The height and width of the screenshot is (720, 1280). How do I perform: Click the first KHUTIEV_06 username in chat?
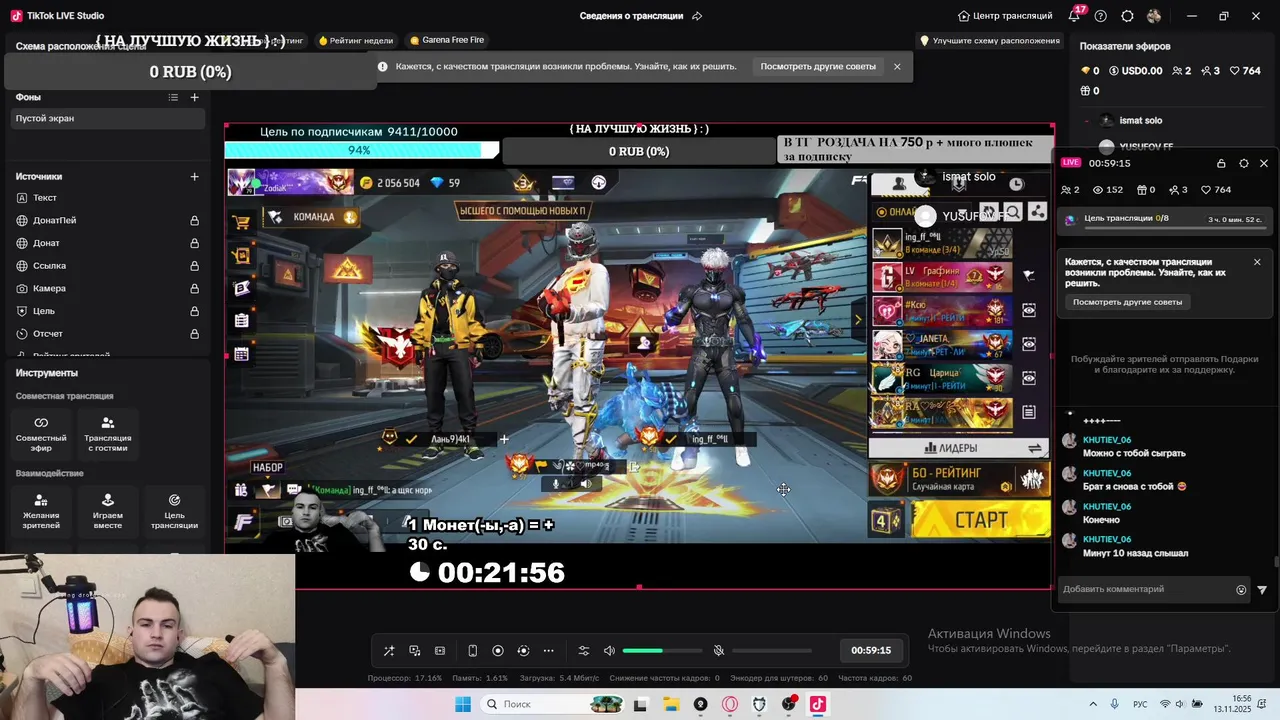(1107, 440)
